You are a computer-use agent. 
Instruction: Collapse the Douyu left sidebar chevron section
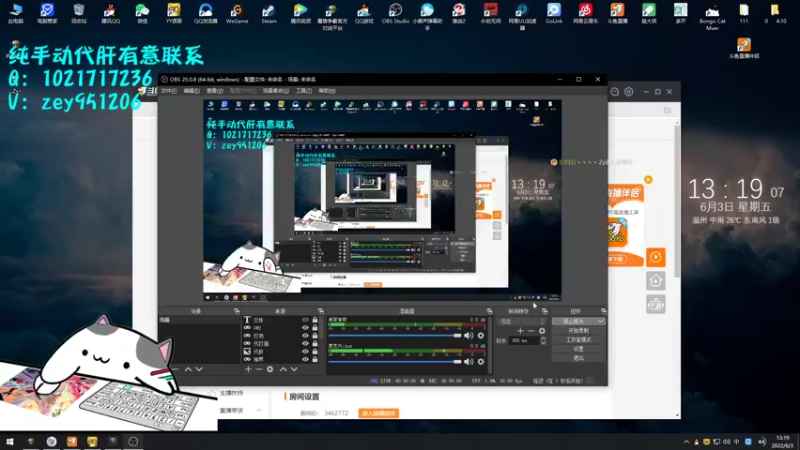[x=259, y=410]
